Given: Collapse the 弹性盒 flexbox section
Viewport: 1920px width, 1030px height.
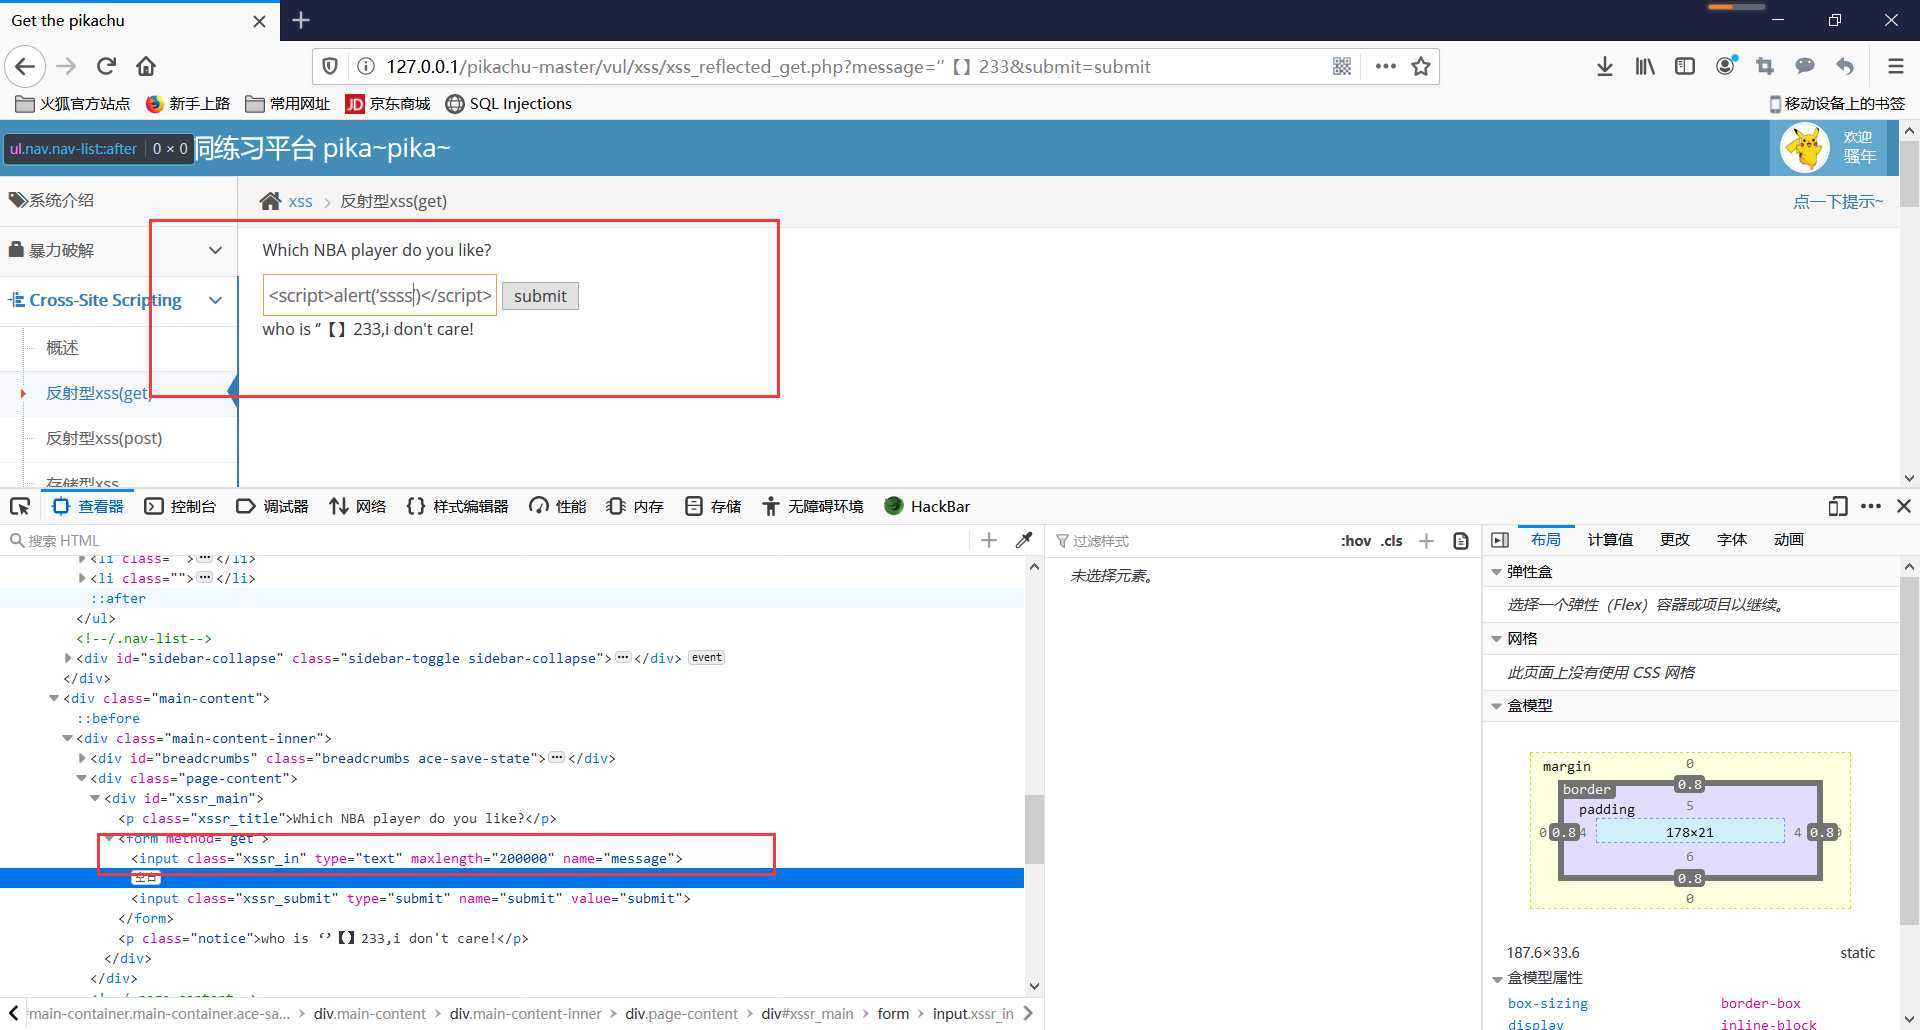Looking at the screenshot, I should [1497, 572].
